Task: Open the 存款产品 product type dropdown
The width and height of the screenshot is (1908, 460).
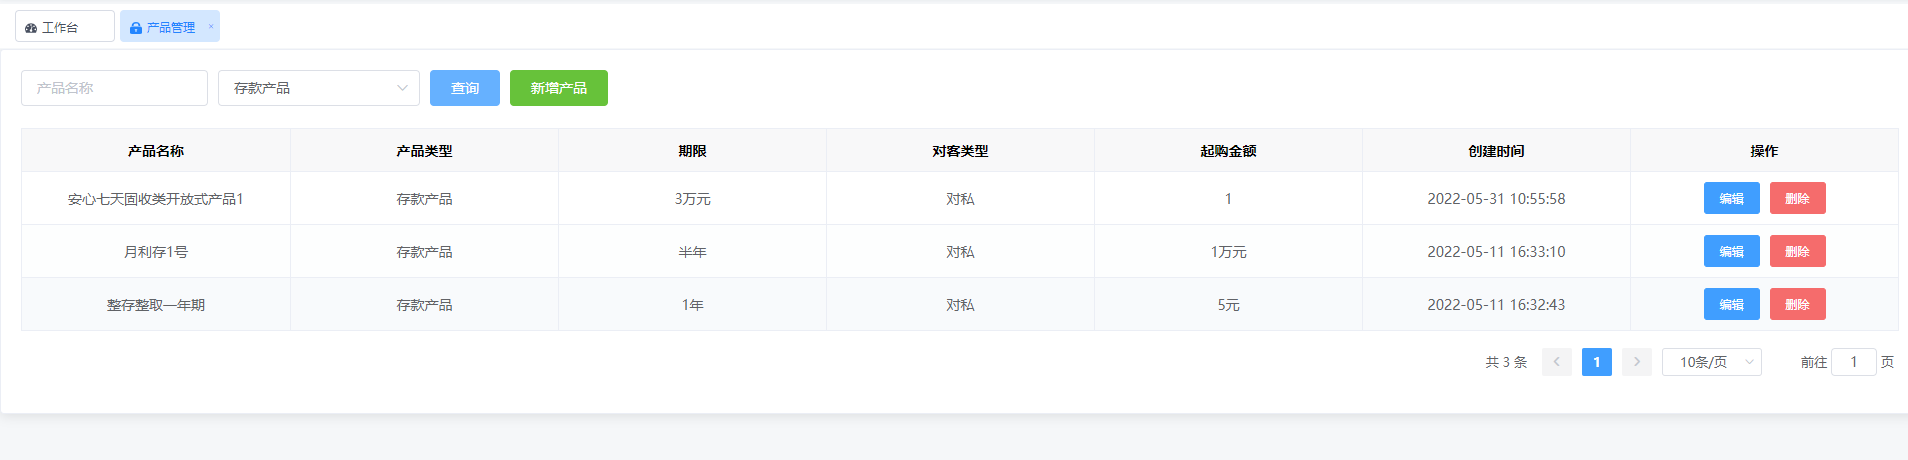Action: (319, 88)
